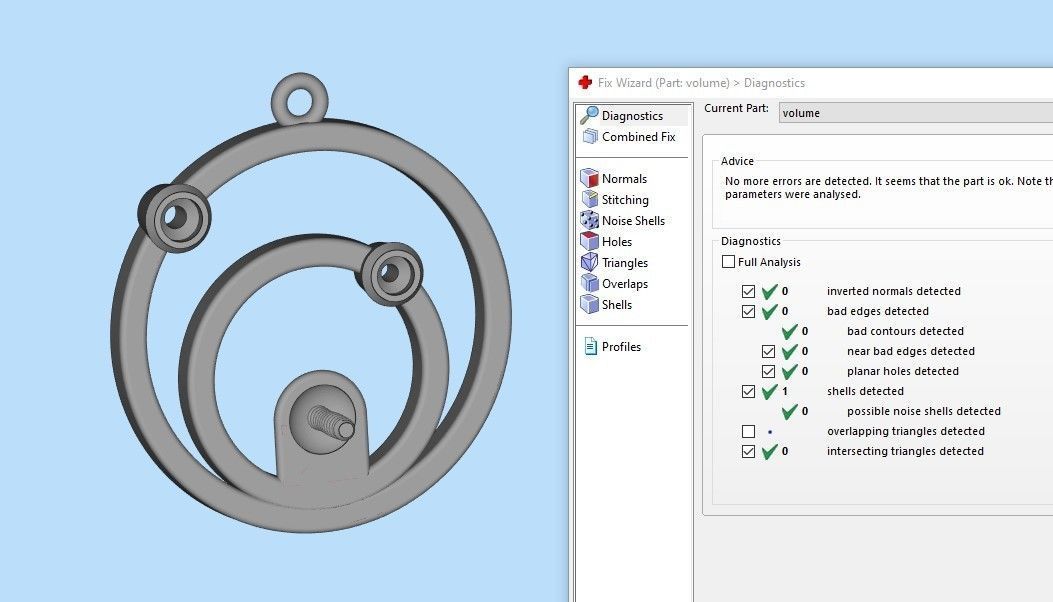Toggle the near bad edges detected checkbox
Viewport: 1053px width, 602px height.
(x=768, y=351)
